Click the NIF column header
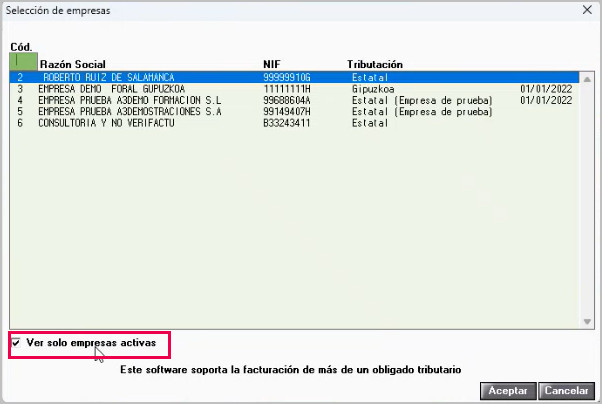 pos(271,64)
